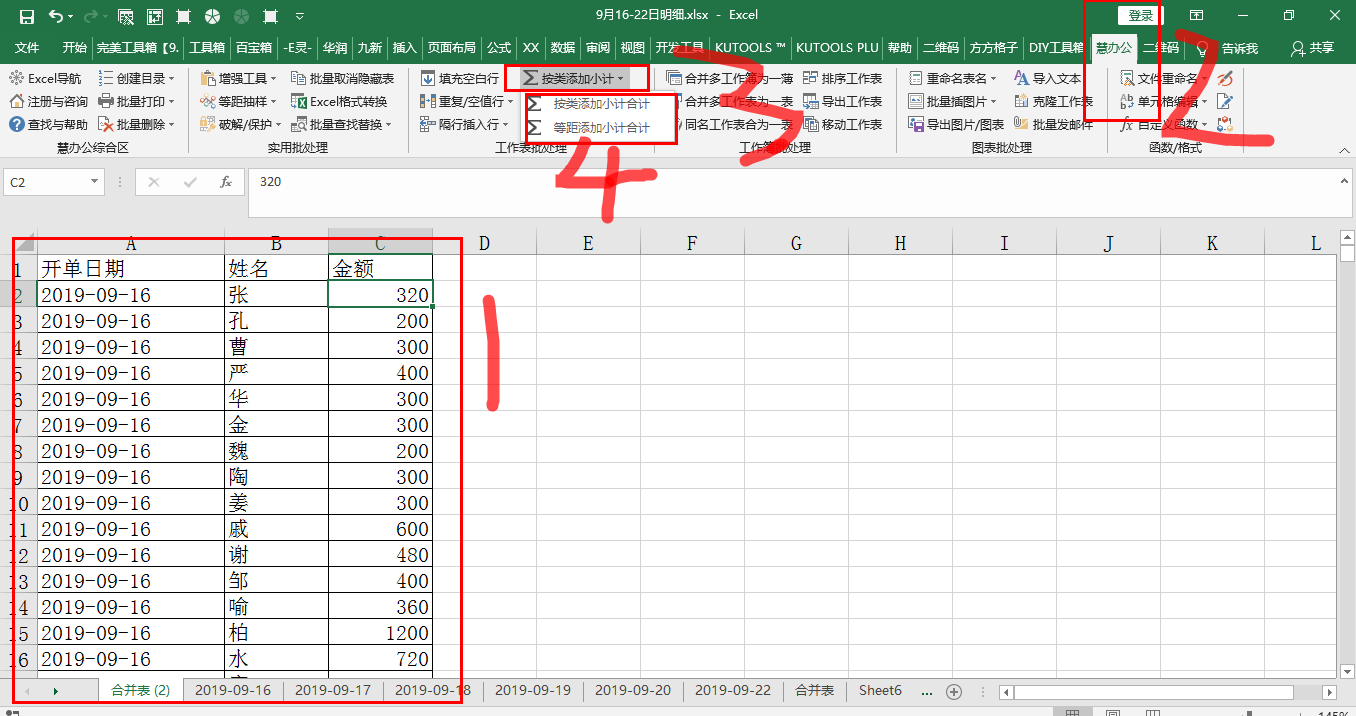
Task: Click cell with 开单日期 header
Action: pos(131,268)
